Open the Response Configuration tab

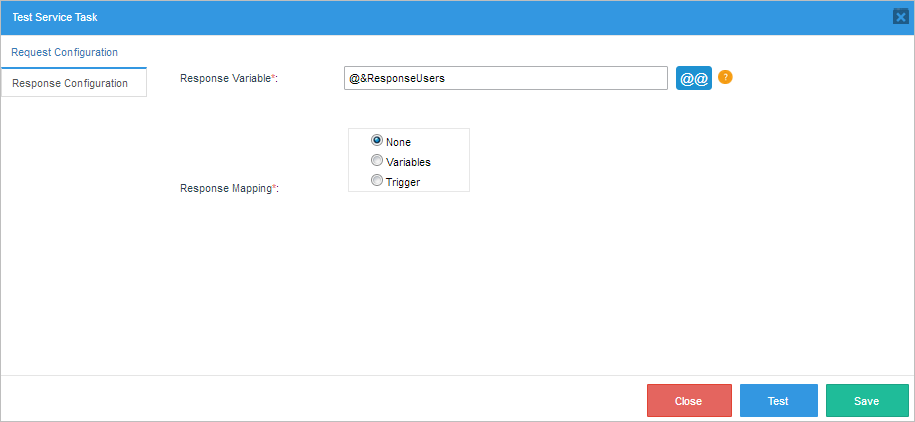tap(70, 83)
